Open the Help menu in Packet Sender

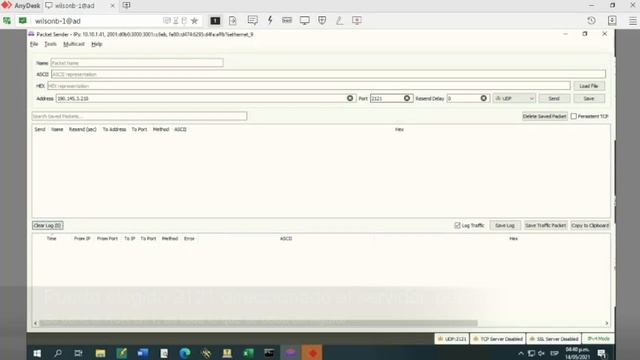coord(97,44)
